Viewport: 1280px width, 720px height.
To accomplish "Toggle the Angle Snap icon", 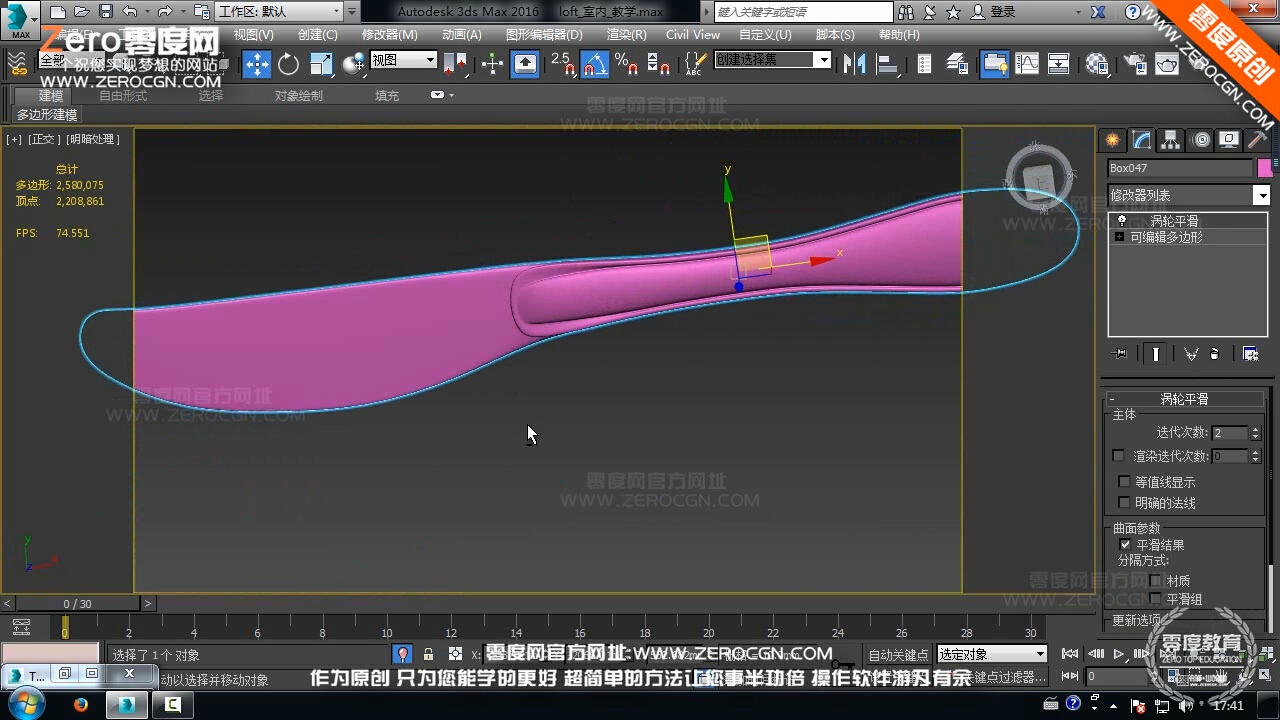I will coord(595,64).
